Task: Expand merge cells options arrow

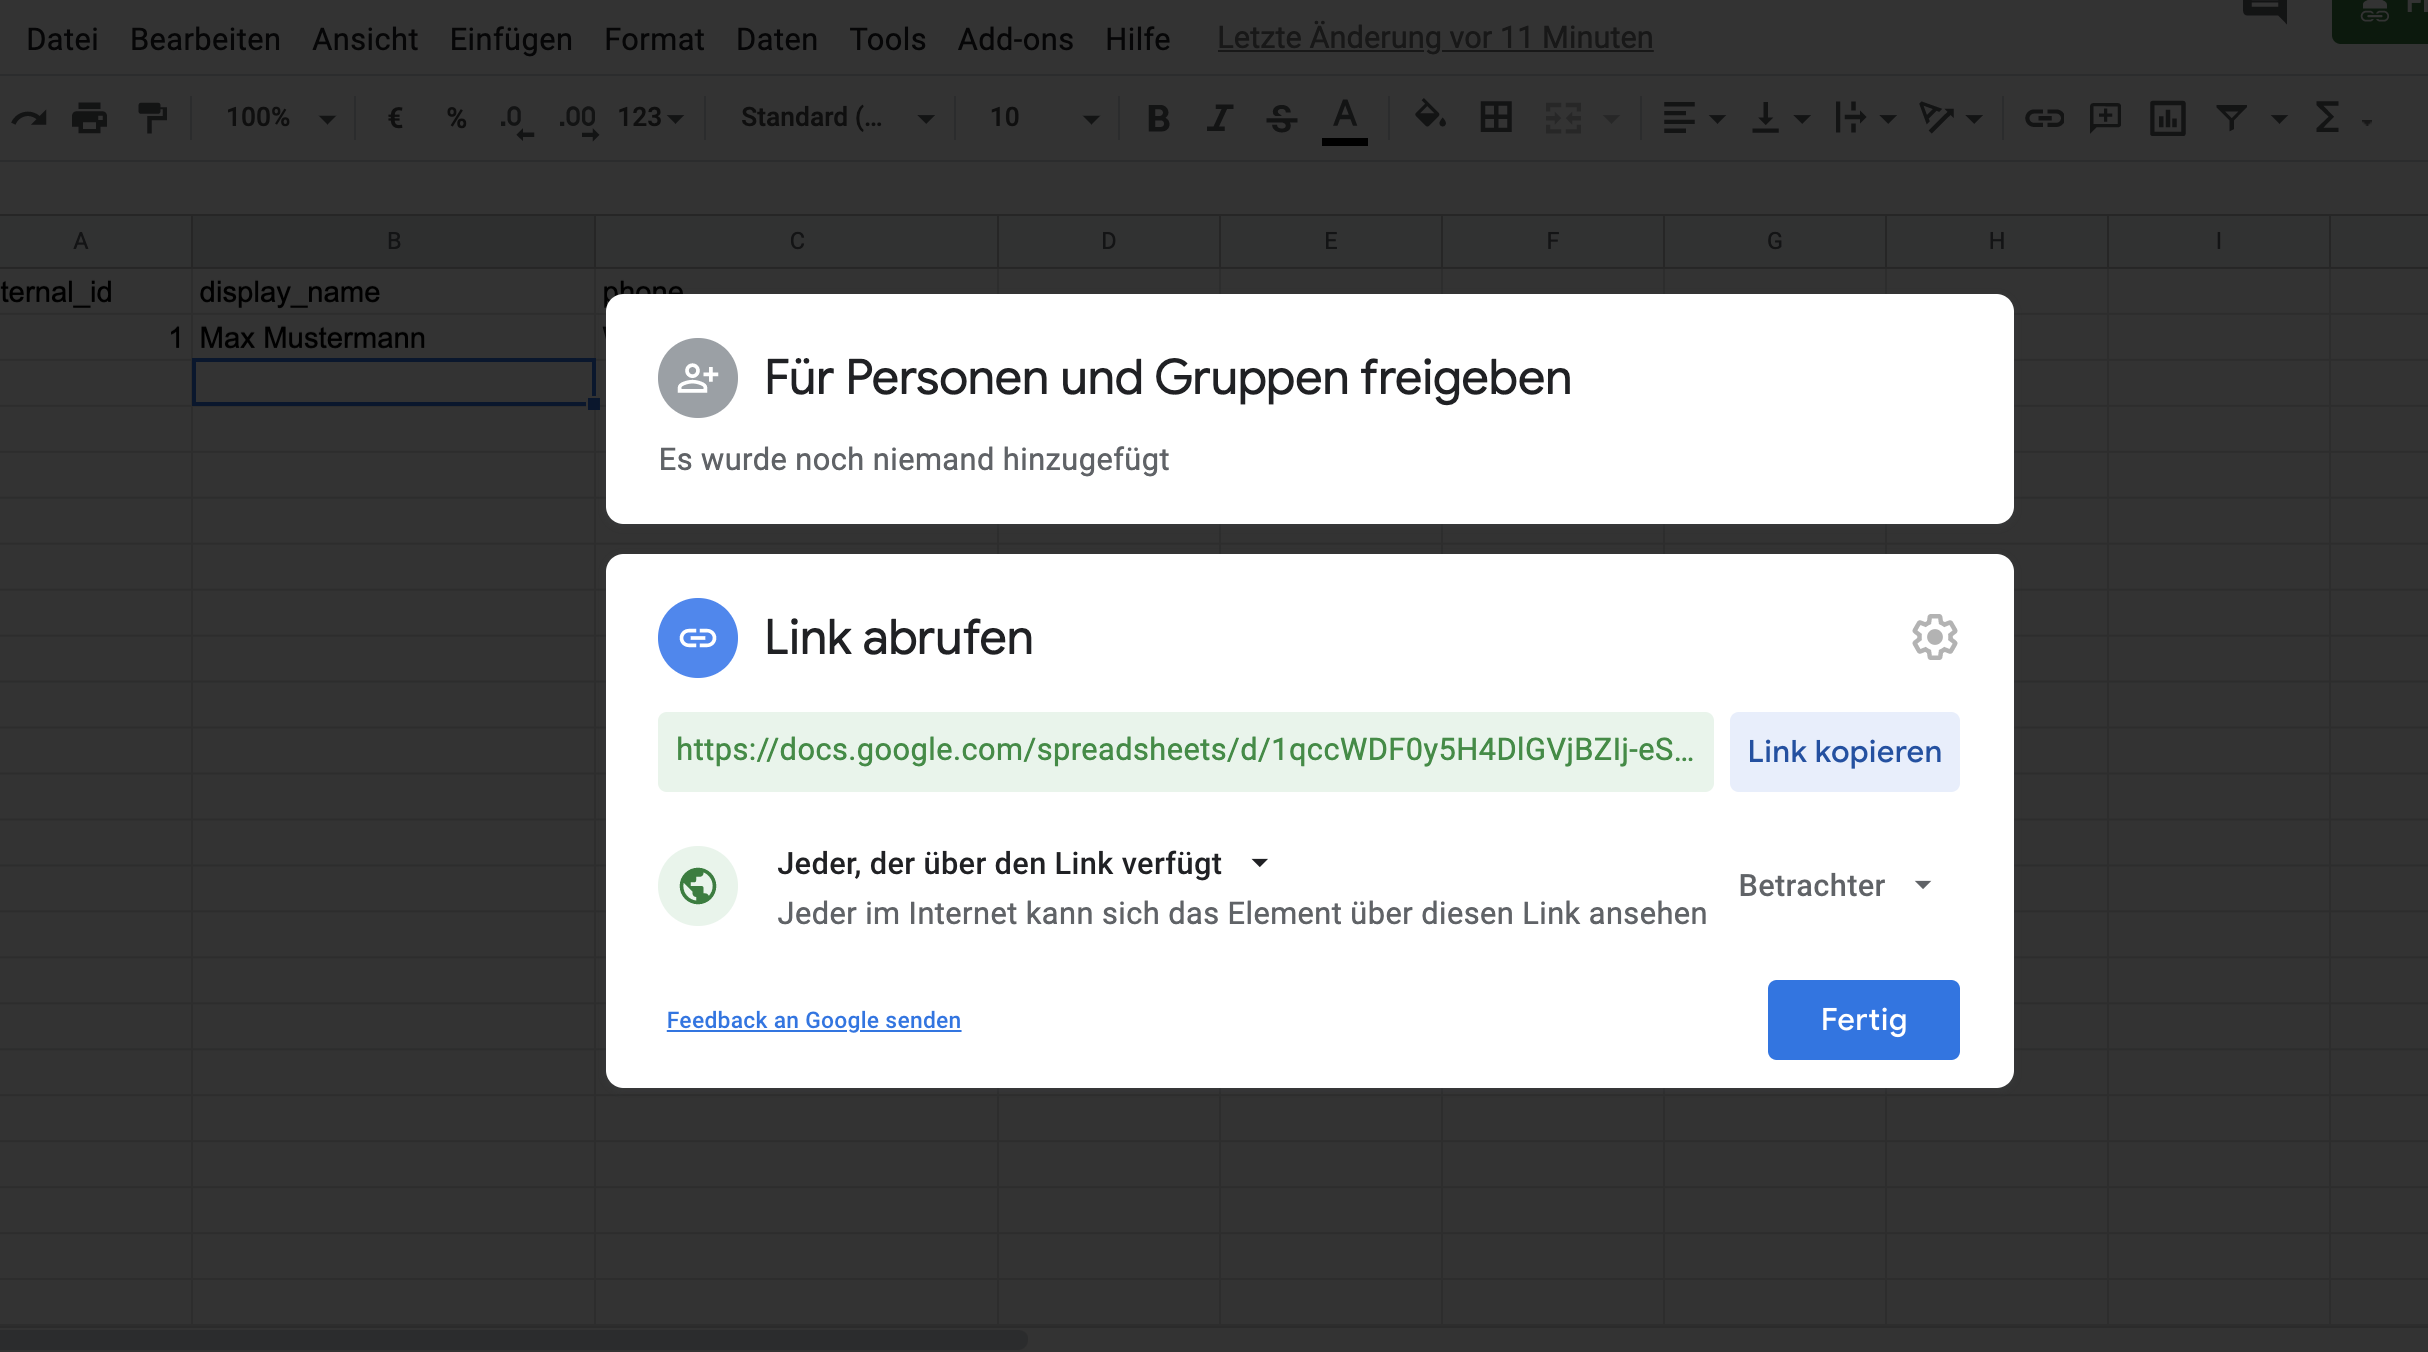Action: coord(1611,119)
